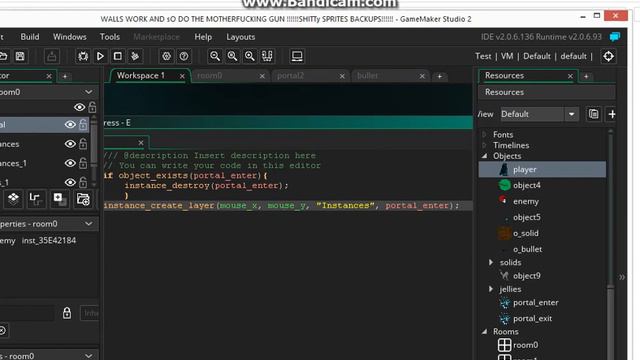This screenshot has height=360, width=640.
Task: Open the laptop docking toolbar icon
Action: 297,56
